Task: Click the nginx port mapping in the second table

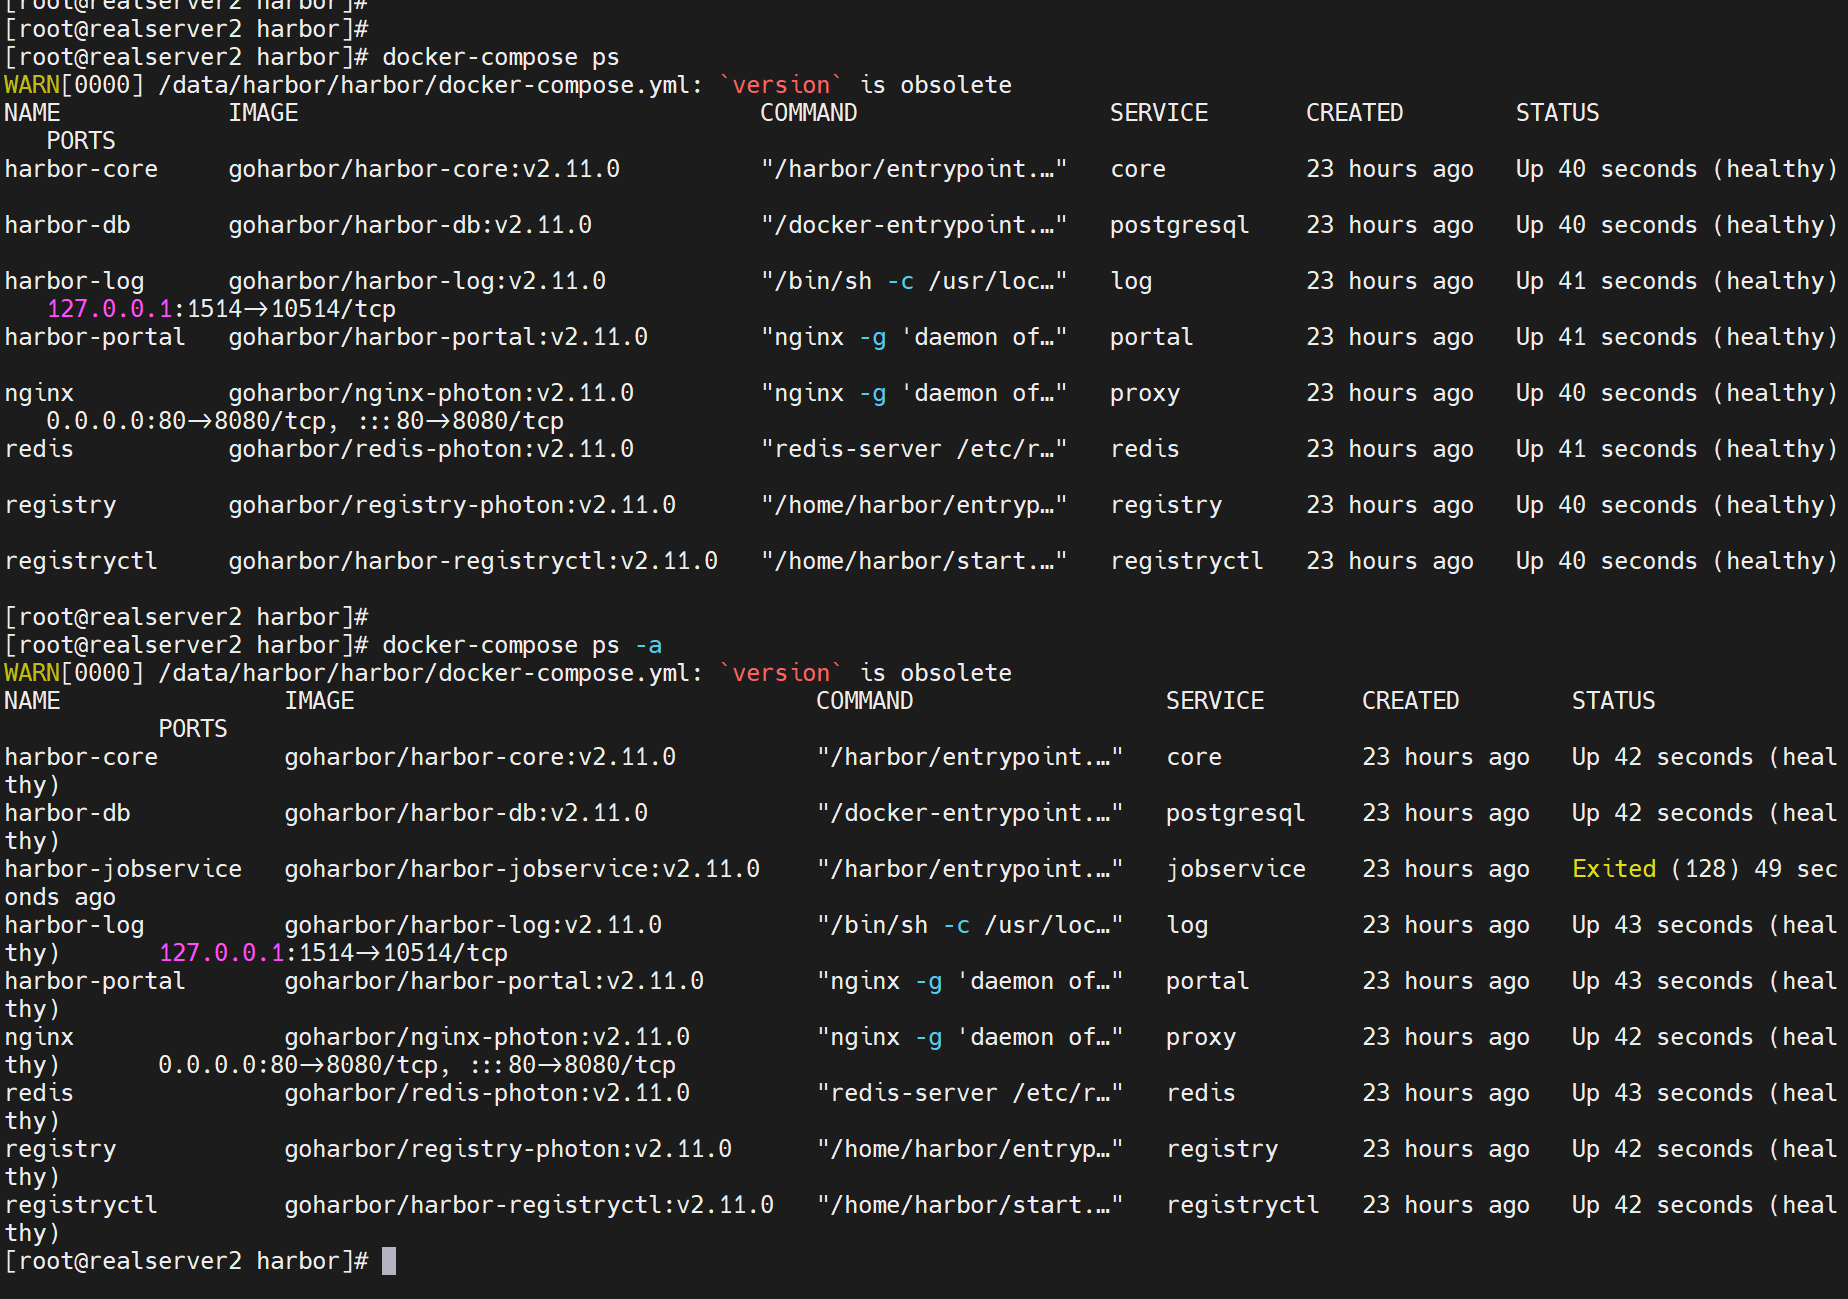Action: point(416,1065)
